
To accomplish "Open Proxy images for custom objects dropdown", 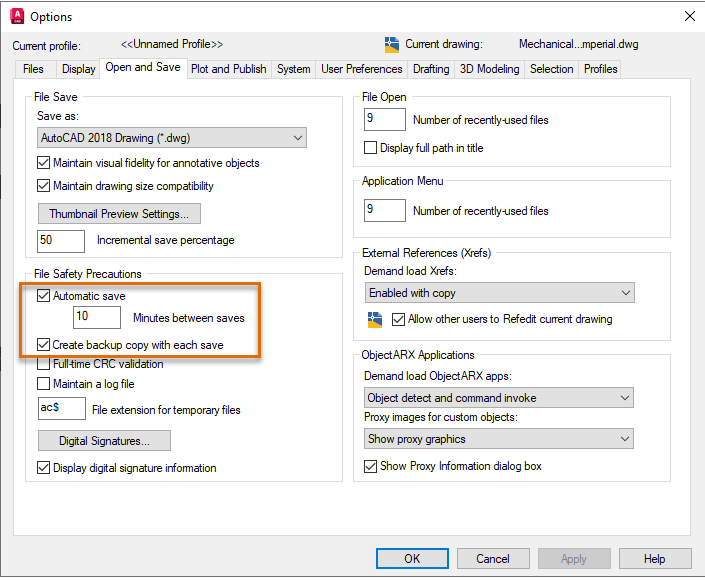I will coord(499,439).
